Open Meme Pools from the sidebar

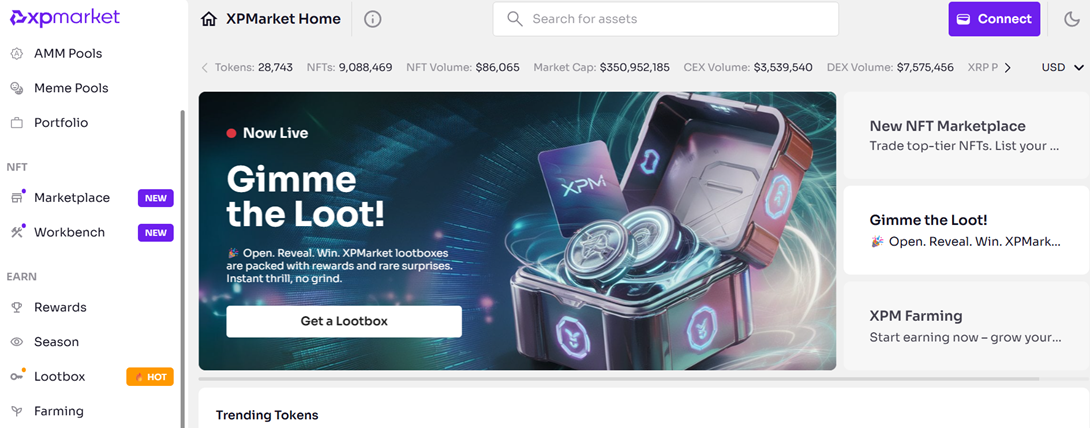(71, 88)
